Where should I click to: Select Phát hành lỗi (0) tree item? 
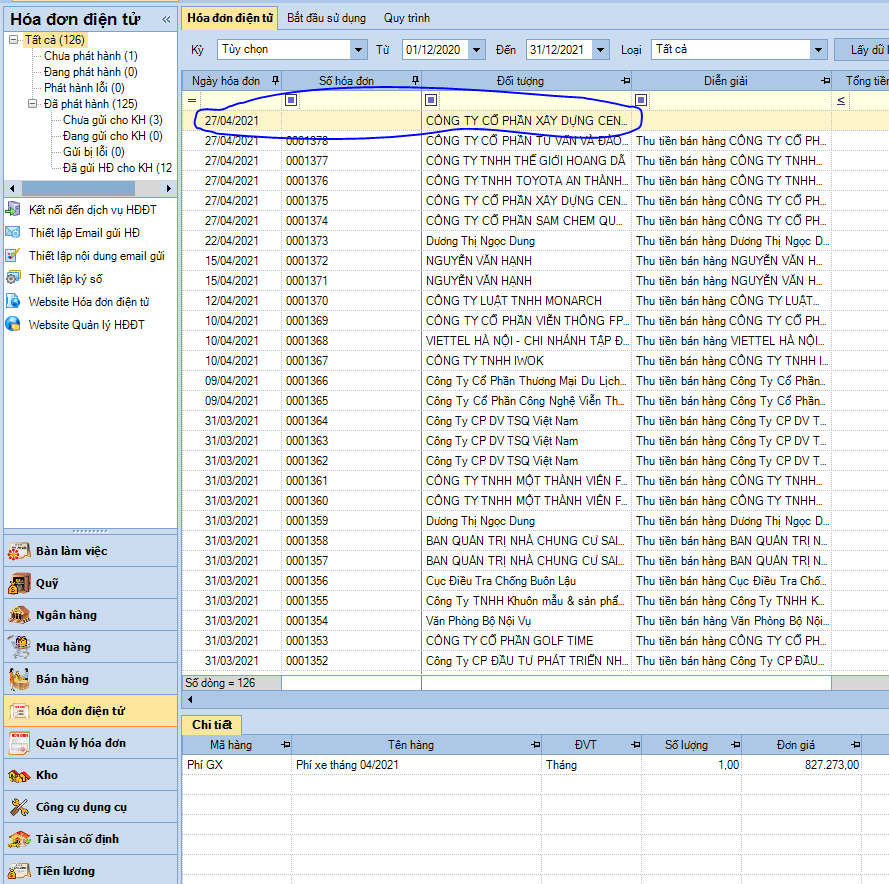[84, 88]
